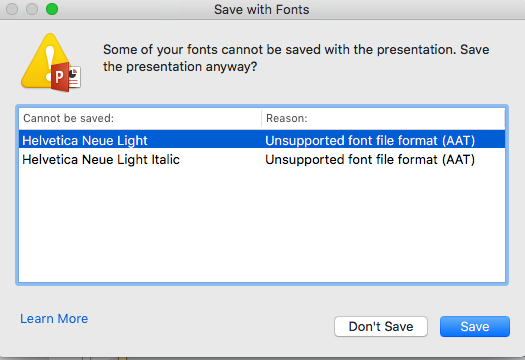This screenshot has width=525, height=360.
Task: Click the middle gray minimize window button
Action: (x=32, y=9)
